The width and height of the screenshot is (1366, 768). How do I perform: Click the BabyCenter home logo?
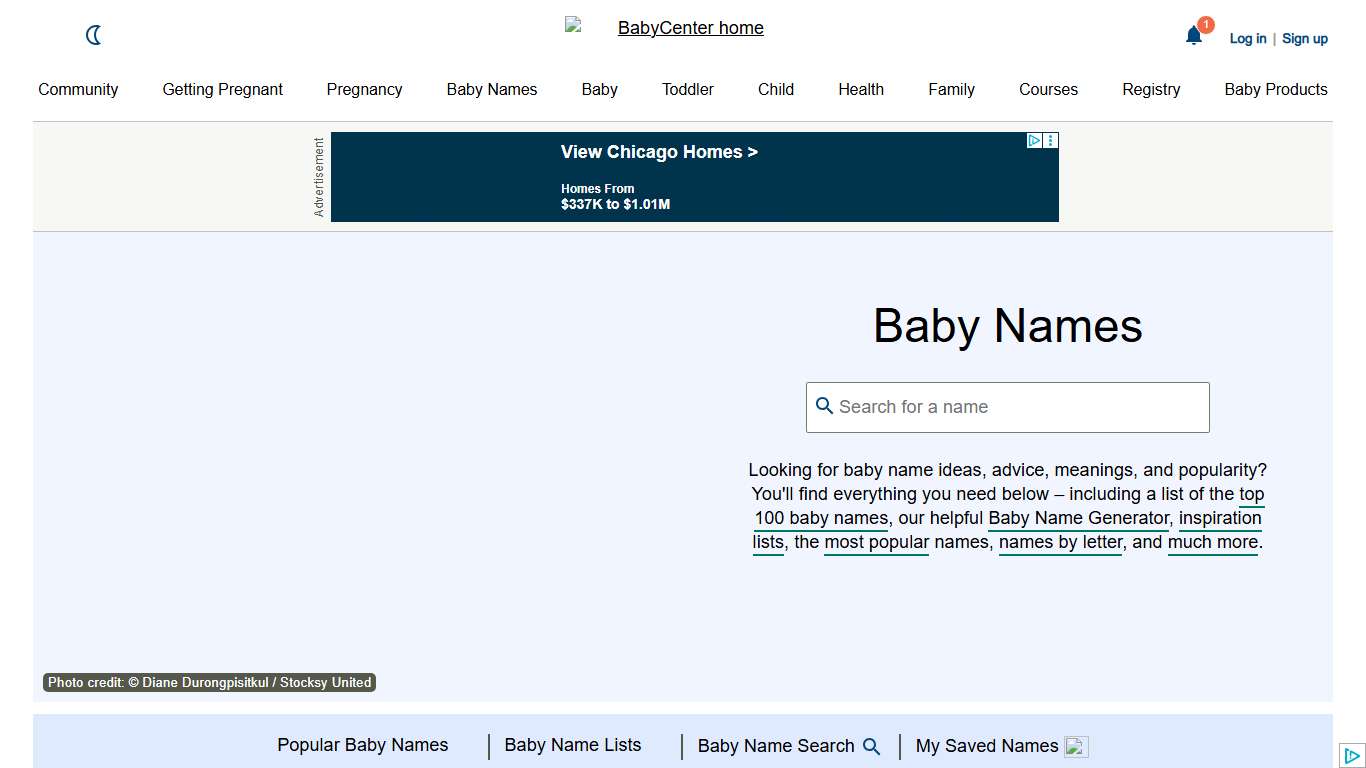(x=690, y=28)
